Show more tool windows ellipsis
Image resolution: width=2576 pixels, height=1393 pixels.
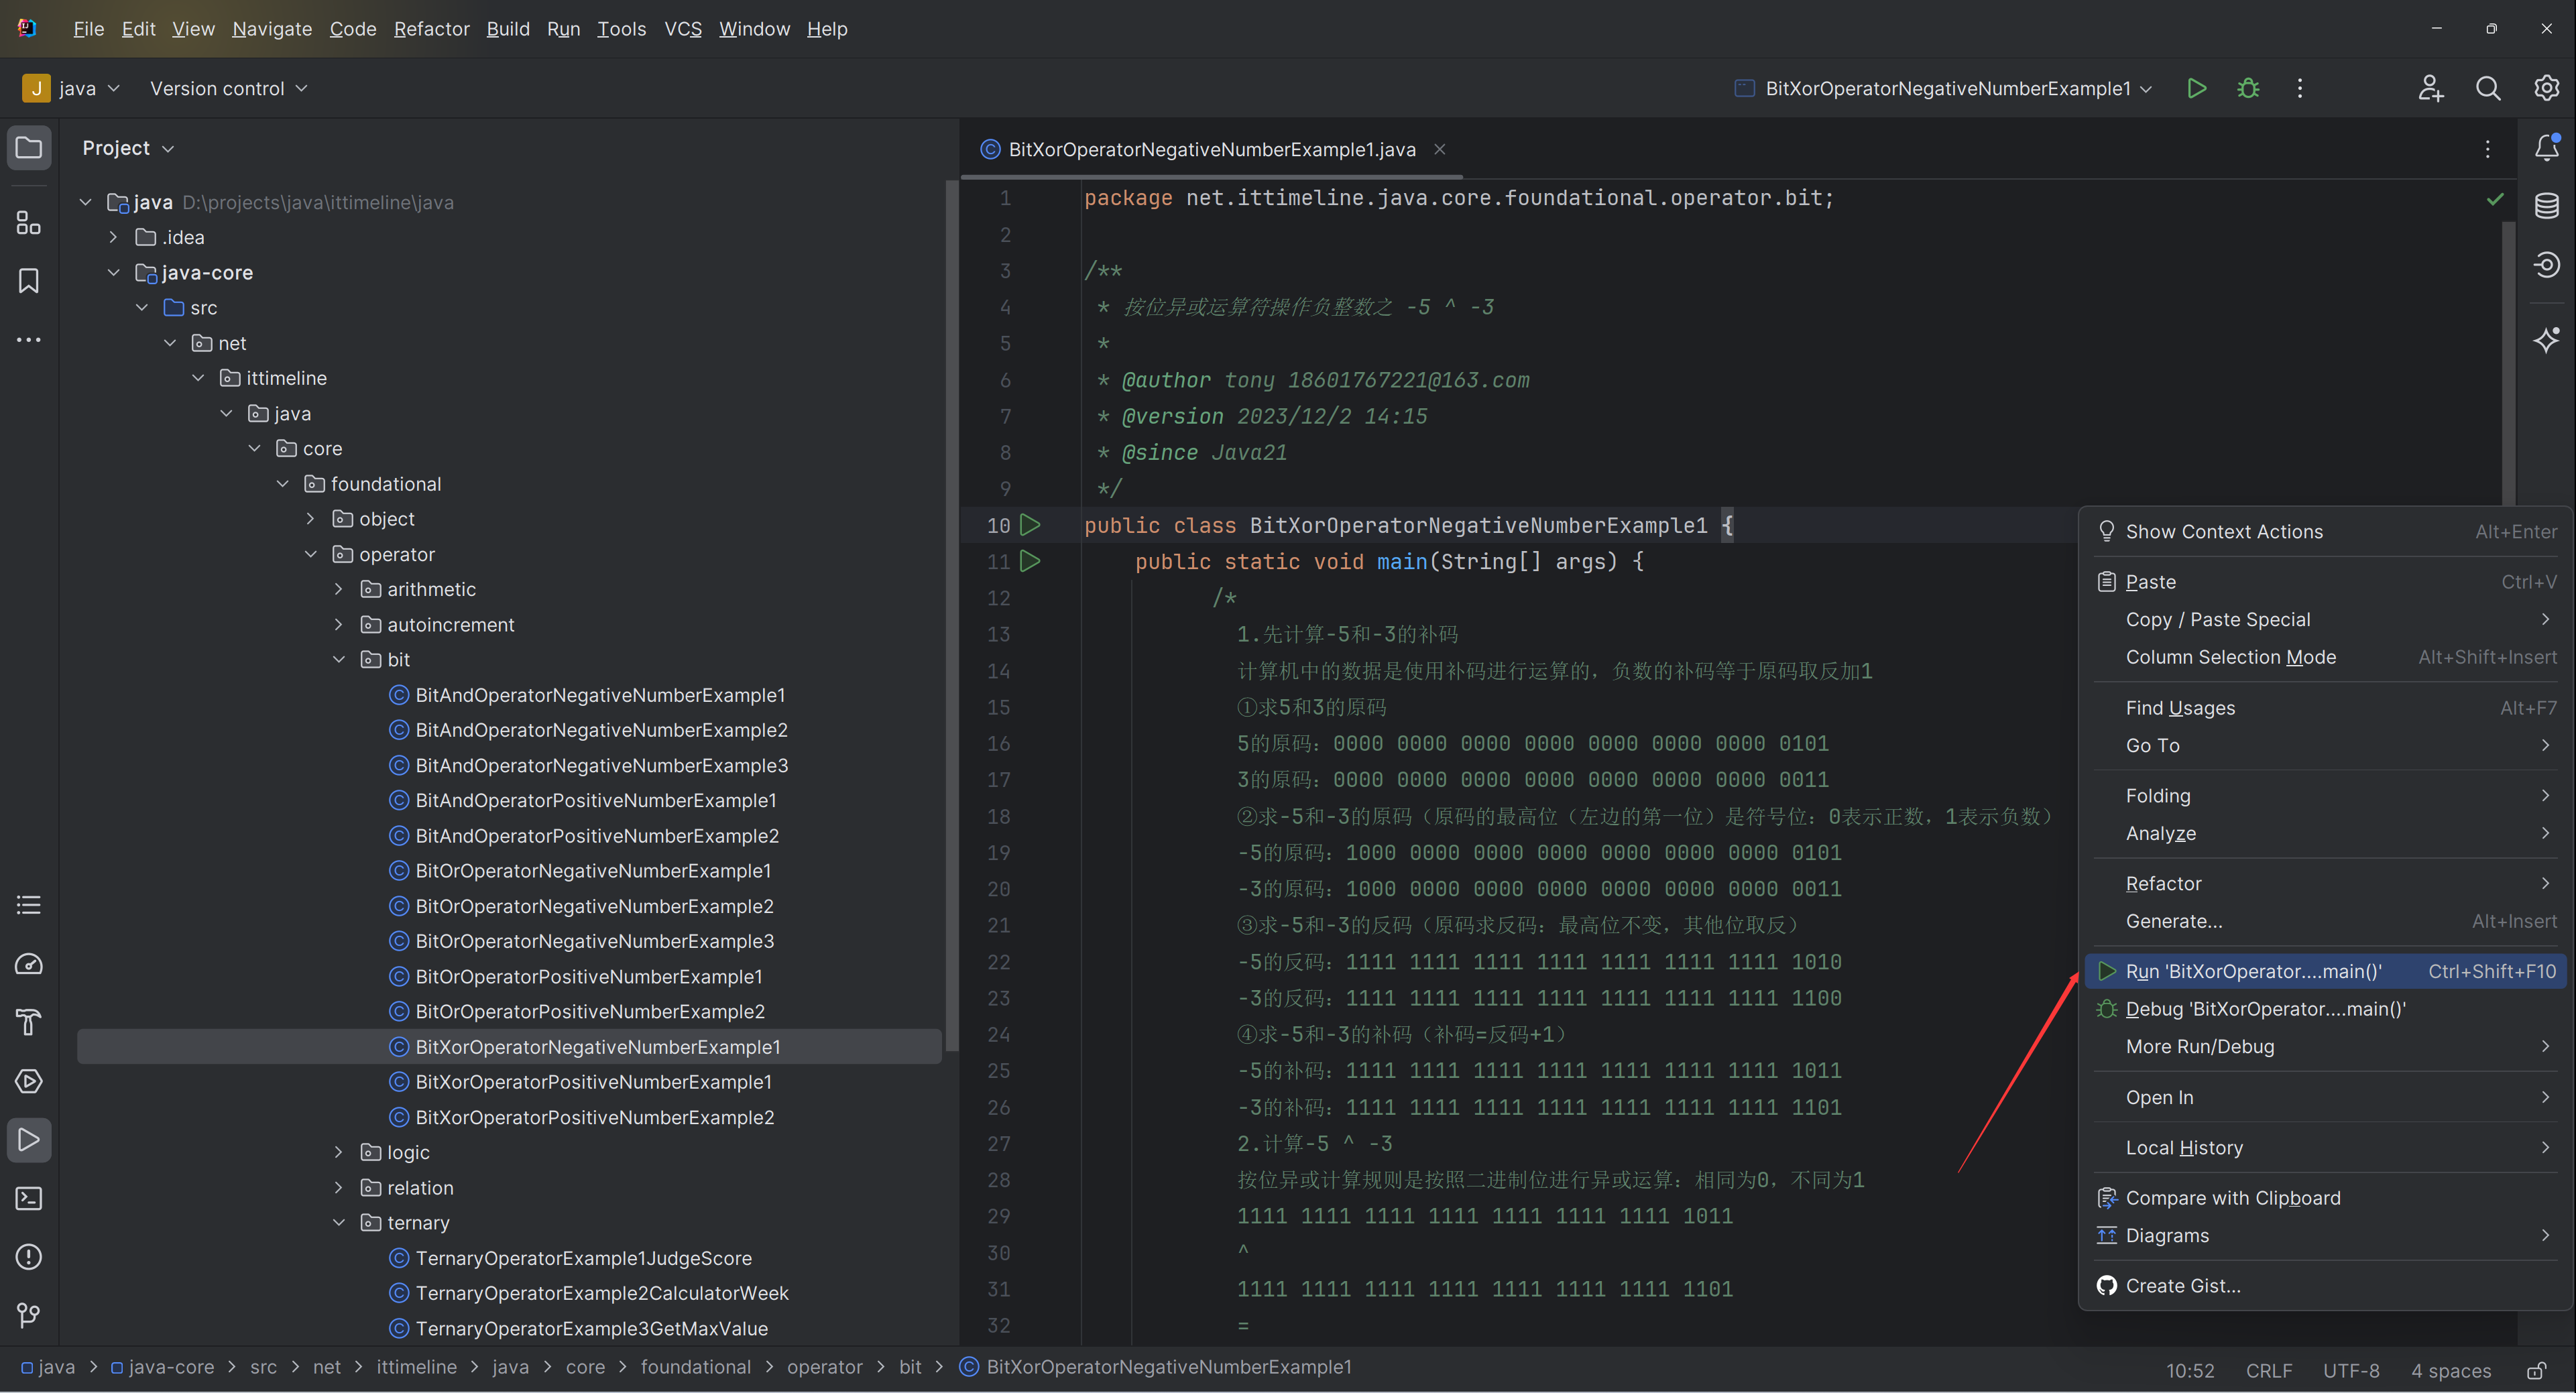pos(29,340)
